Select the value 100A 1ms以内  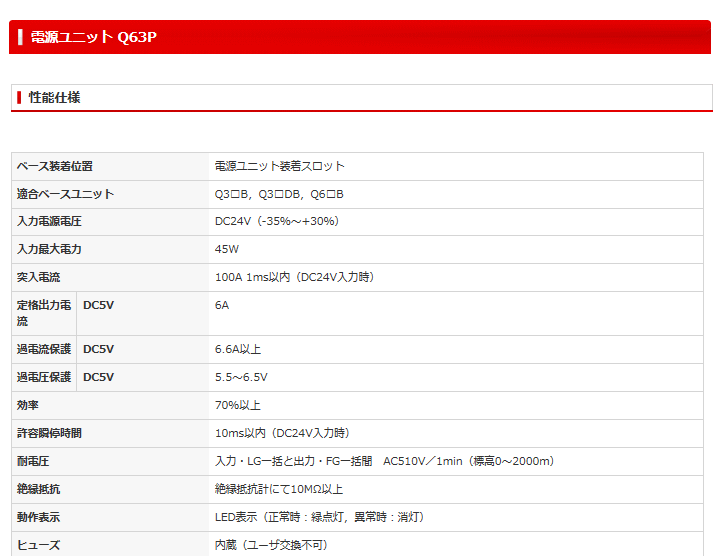point(295,277)
